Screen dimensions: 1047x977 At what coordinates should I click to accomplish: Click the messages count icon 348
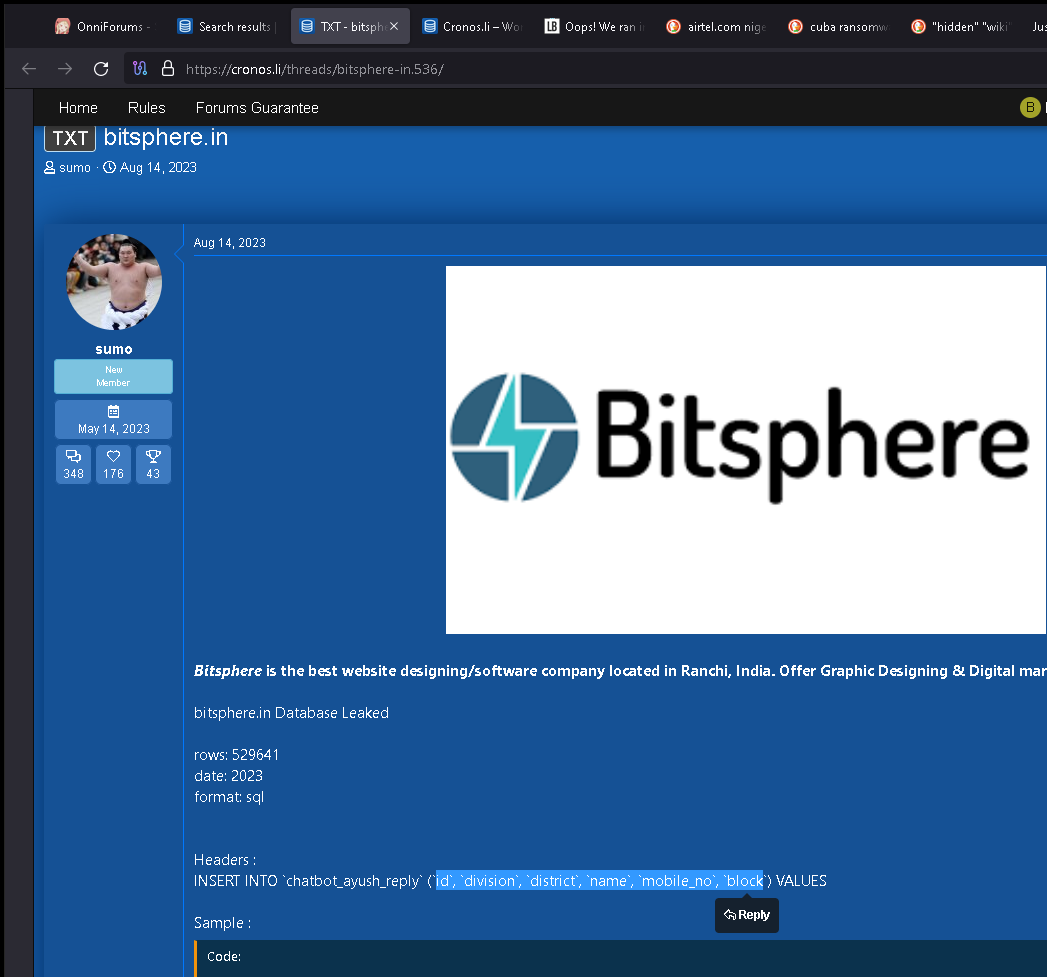(x=73, y=464)
